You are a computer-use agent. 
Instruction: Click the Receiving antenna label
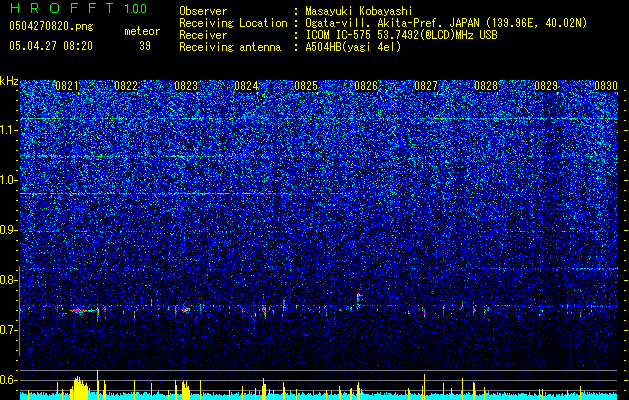tap(230, 47)
